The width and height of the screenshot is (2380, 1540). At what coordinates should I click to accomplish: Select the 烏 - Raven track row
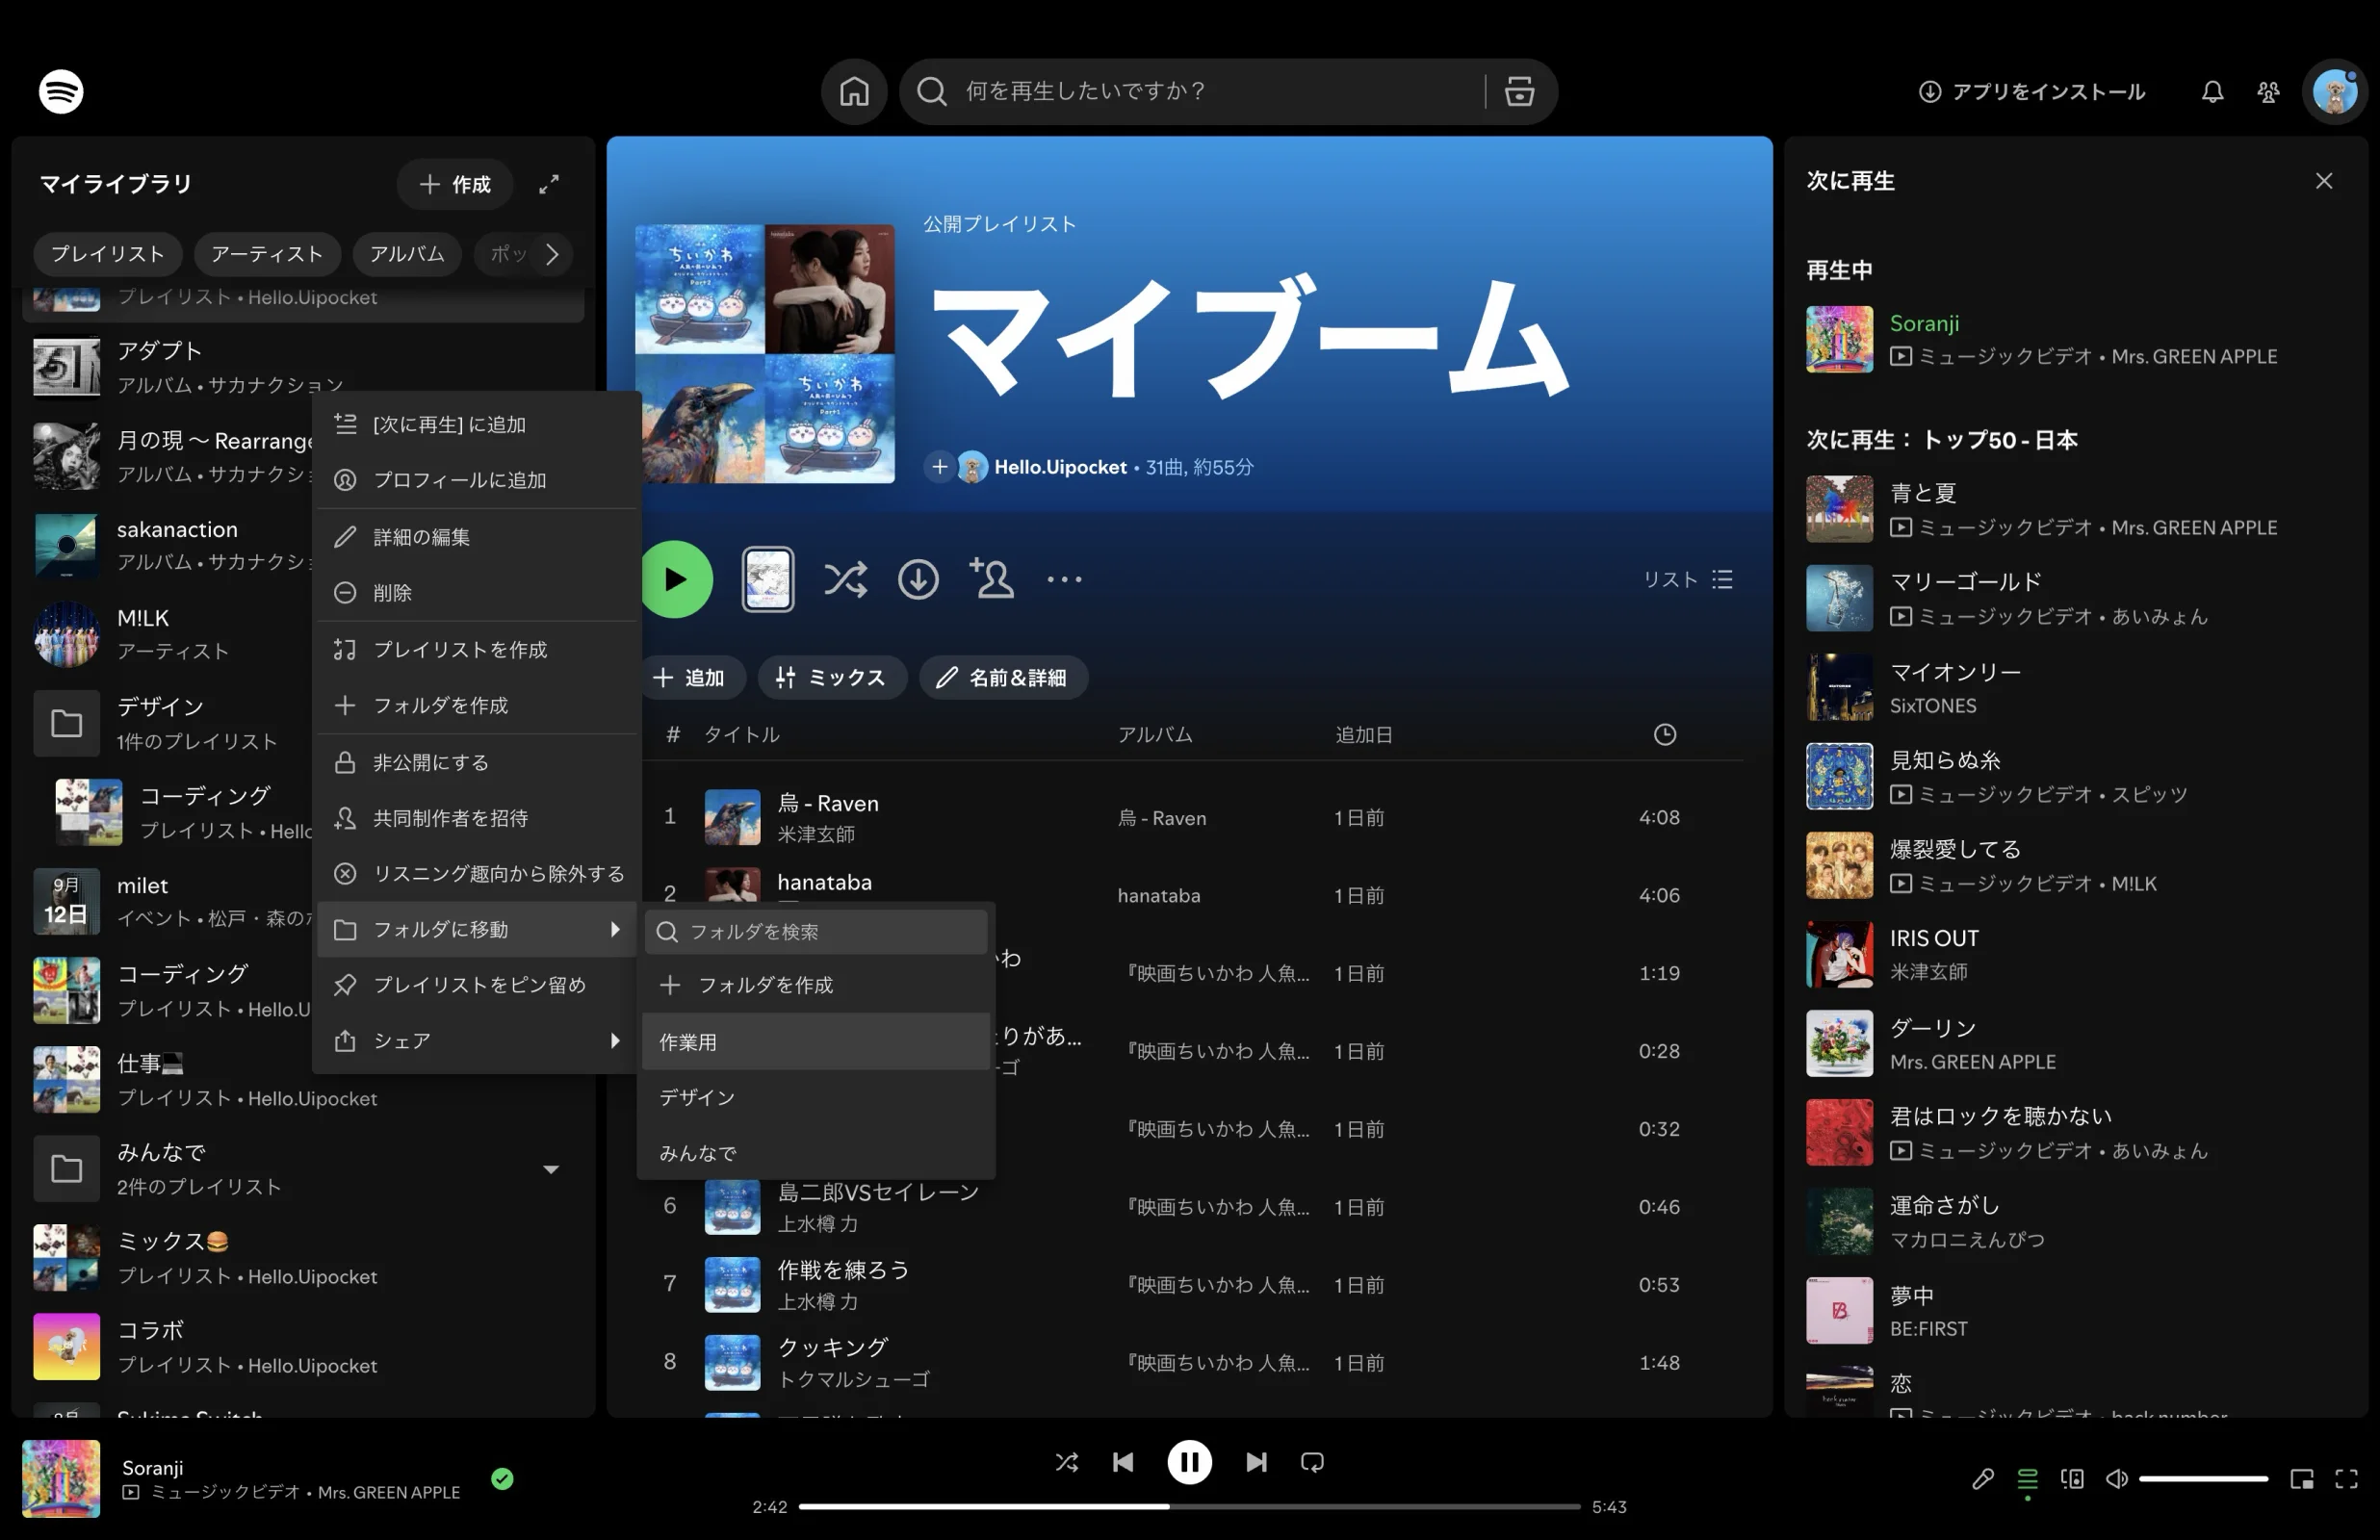point(1192,817)
